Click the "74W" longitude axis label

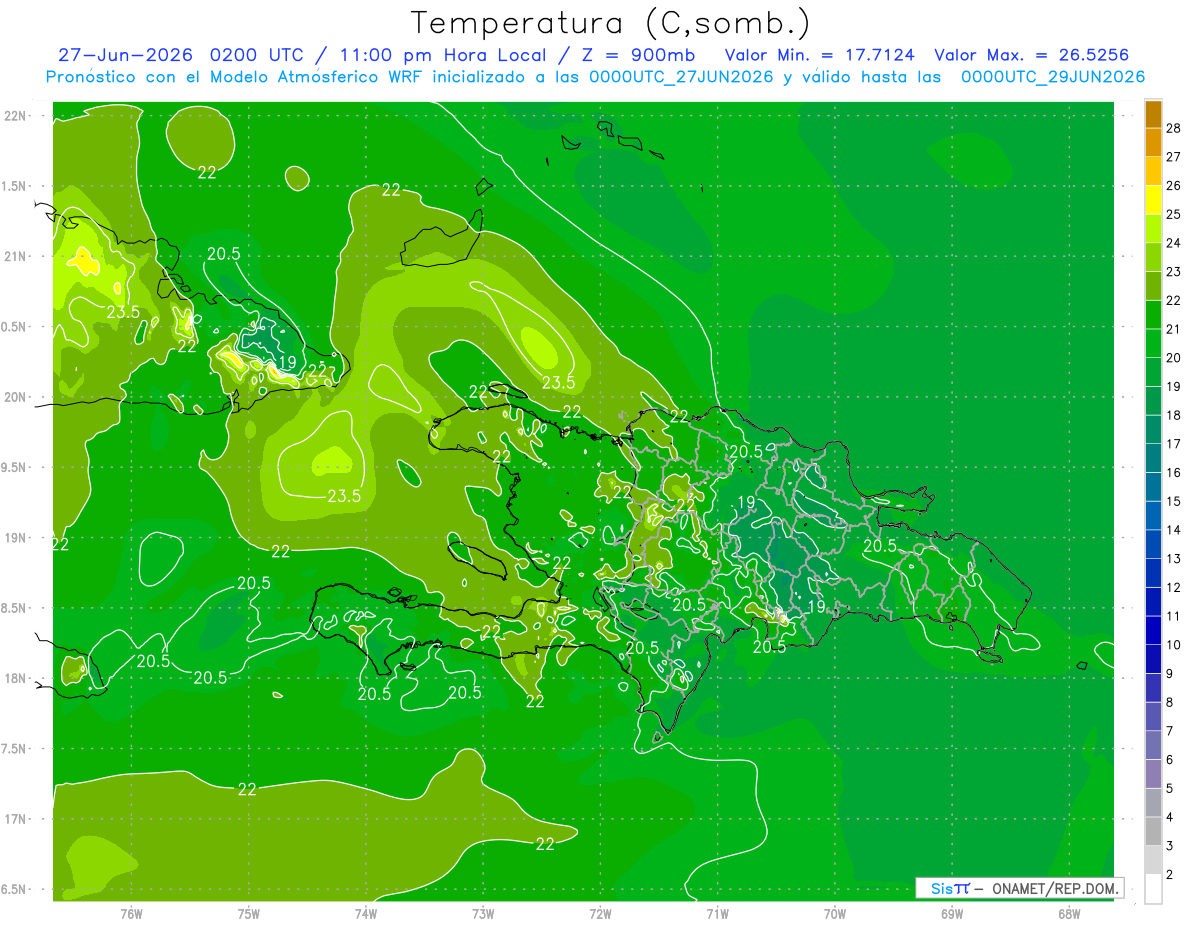click(x=366, y=913)
